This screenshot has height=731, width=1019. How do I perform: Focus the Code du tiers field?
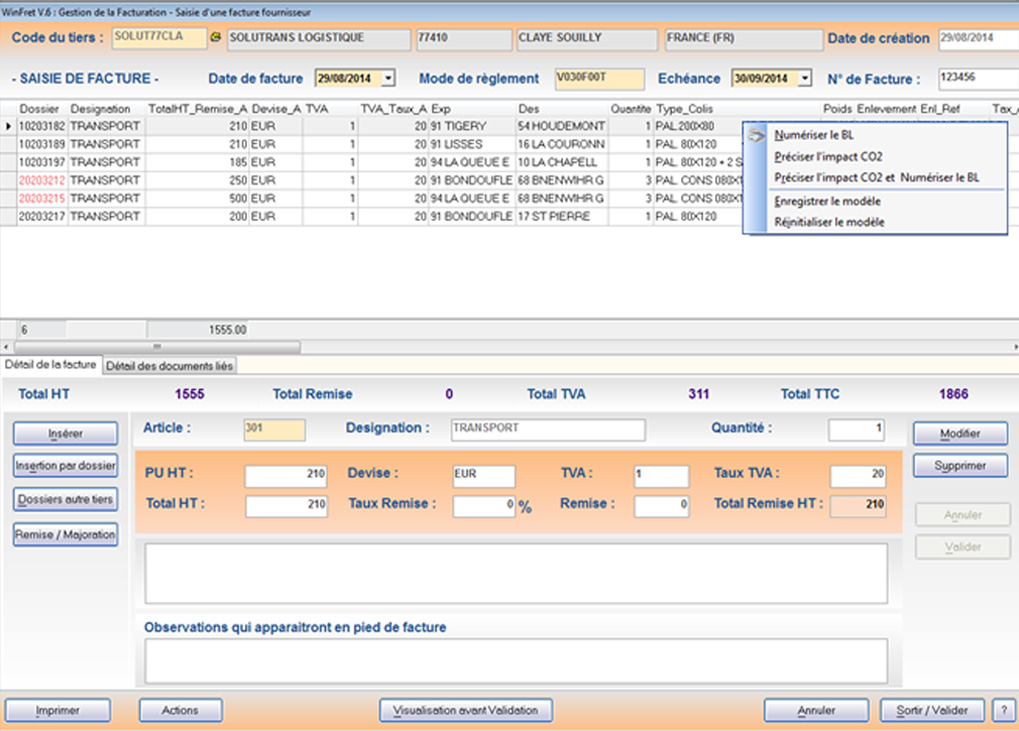tap(159, 38)
